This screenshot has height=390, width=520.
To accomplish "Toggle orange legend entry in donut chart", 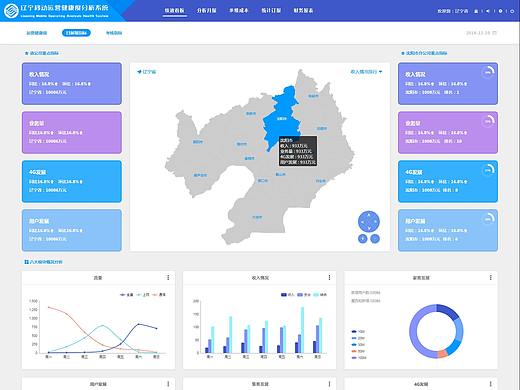I will pos(358,351).
